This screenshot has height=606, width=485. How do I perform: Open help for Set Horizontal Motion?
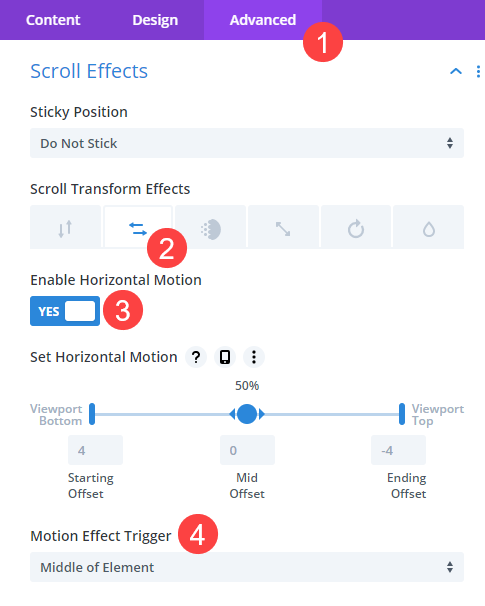click(196, 357)
